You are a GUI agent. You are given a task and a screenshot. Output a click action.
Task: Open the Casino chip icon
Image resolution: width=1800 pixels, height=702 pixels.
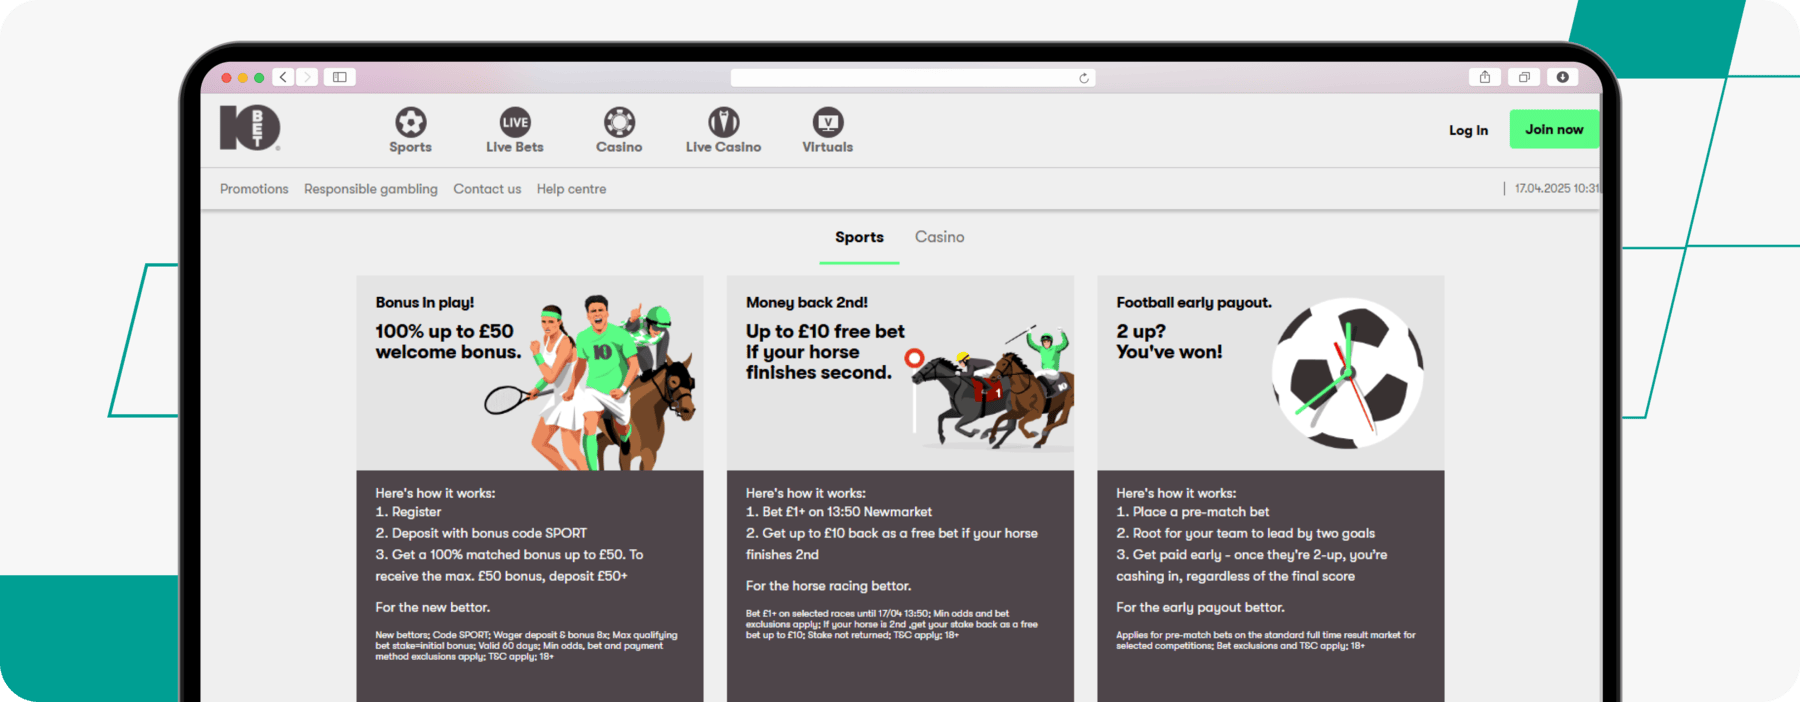619,122
